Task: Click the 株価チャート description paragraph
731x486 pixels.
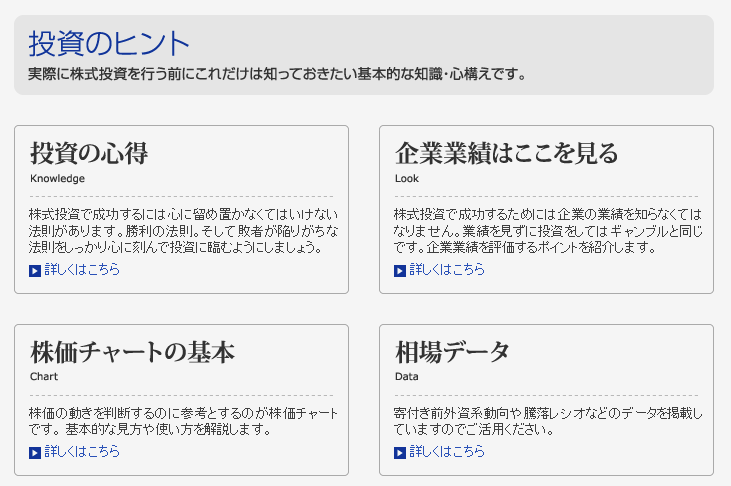Action: (x=183, y=421)
